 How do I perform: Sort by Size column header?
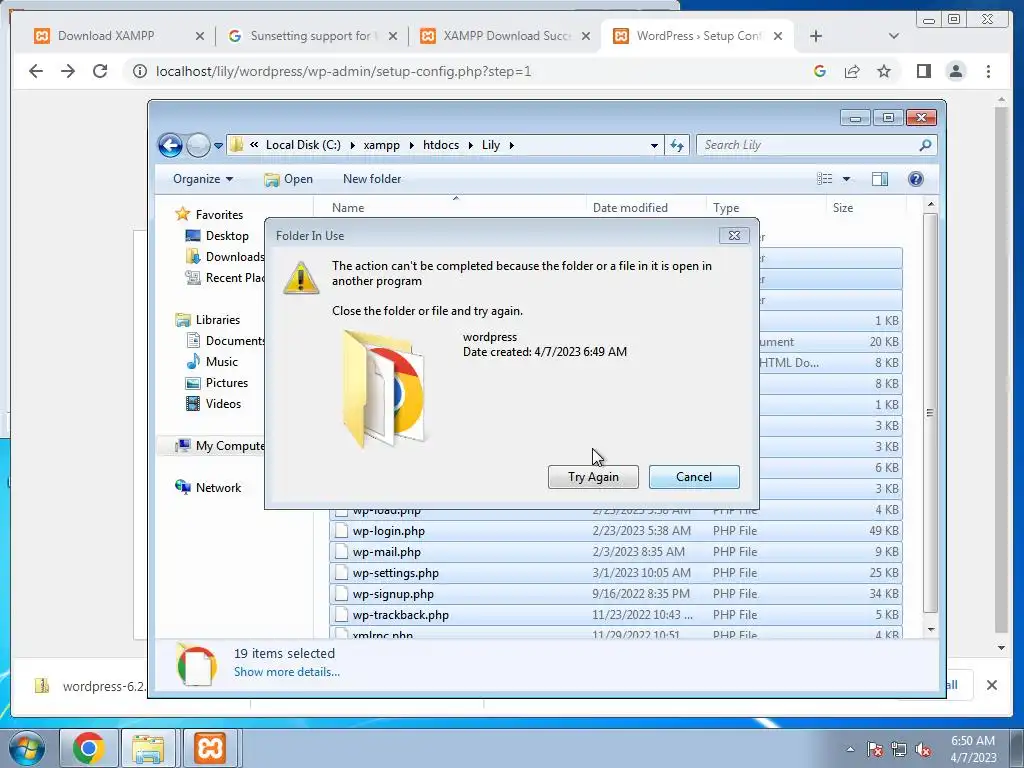pos(842,208)
